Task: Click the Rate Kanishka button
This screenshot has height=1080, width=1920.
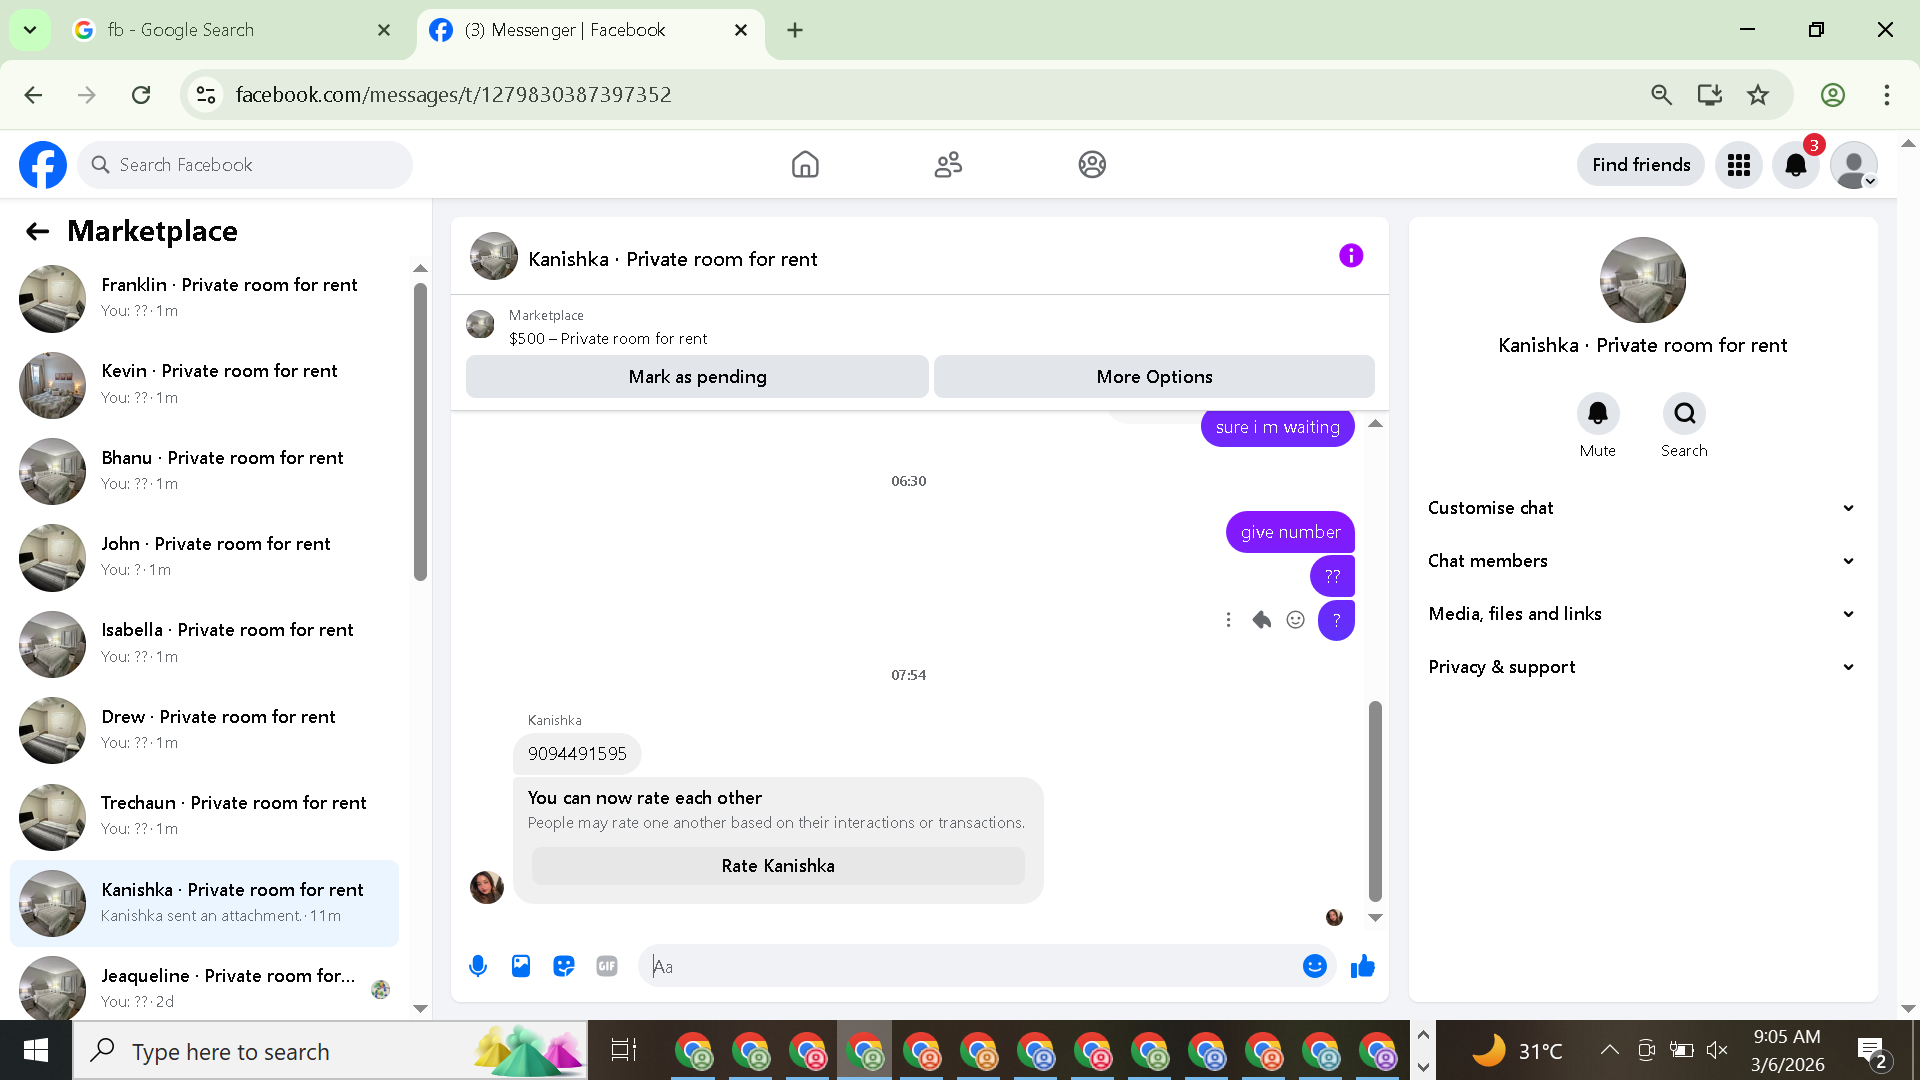Action: click(x=778, y=866)
